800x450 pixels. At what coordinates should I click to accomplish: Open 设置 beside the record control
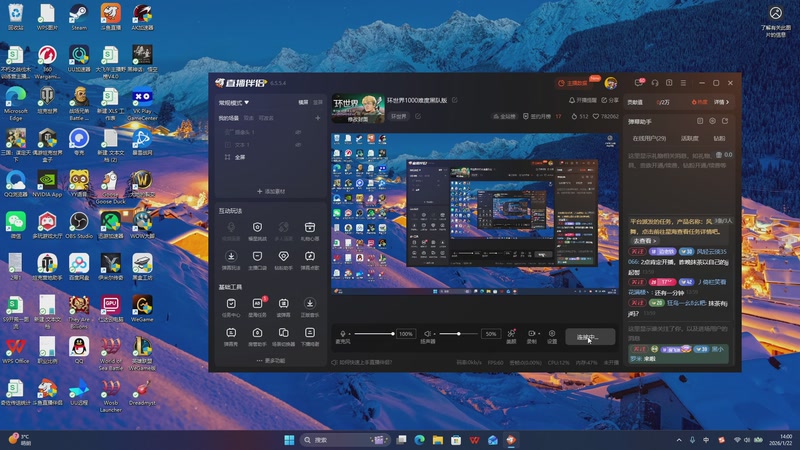point(552,336)
